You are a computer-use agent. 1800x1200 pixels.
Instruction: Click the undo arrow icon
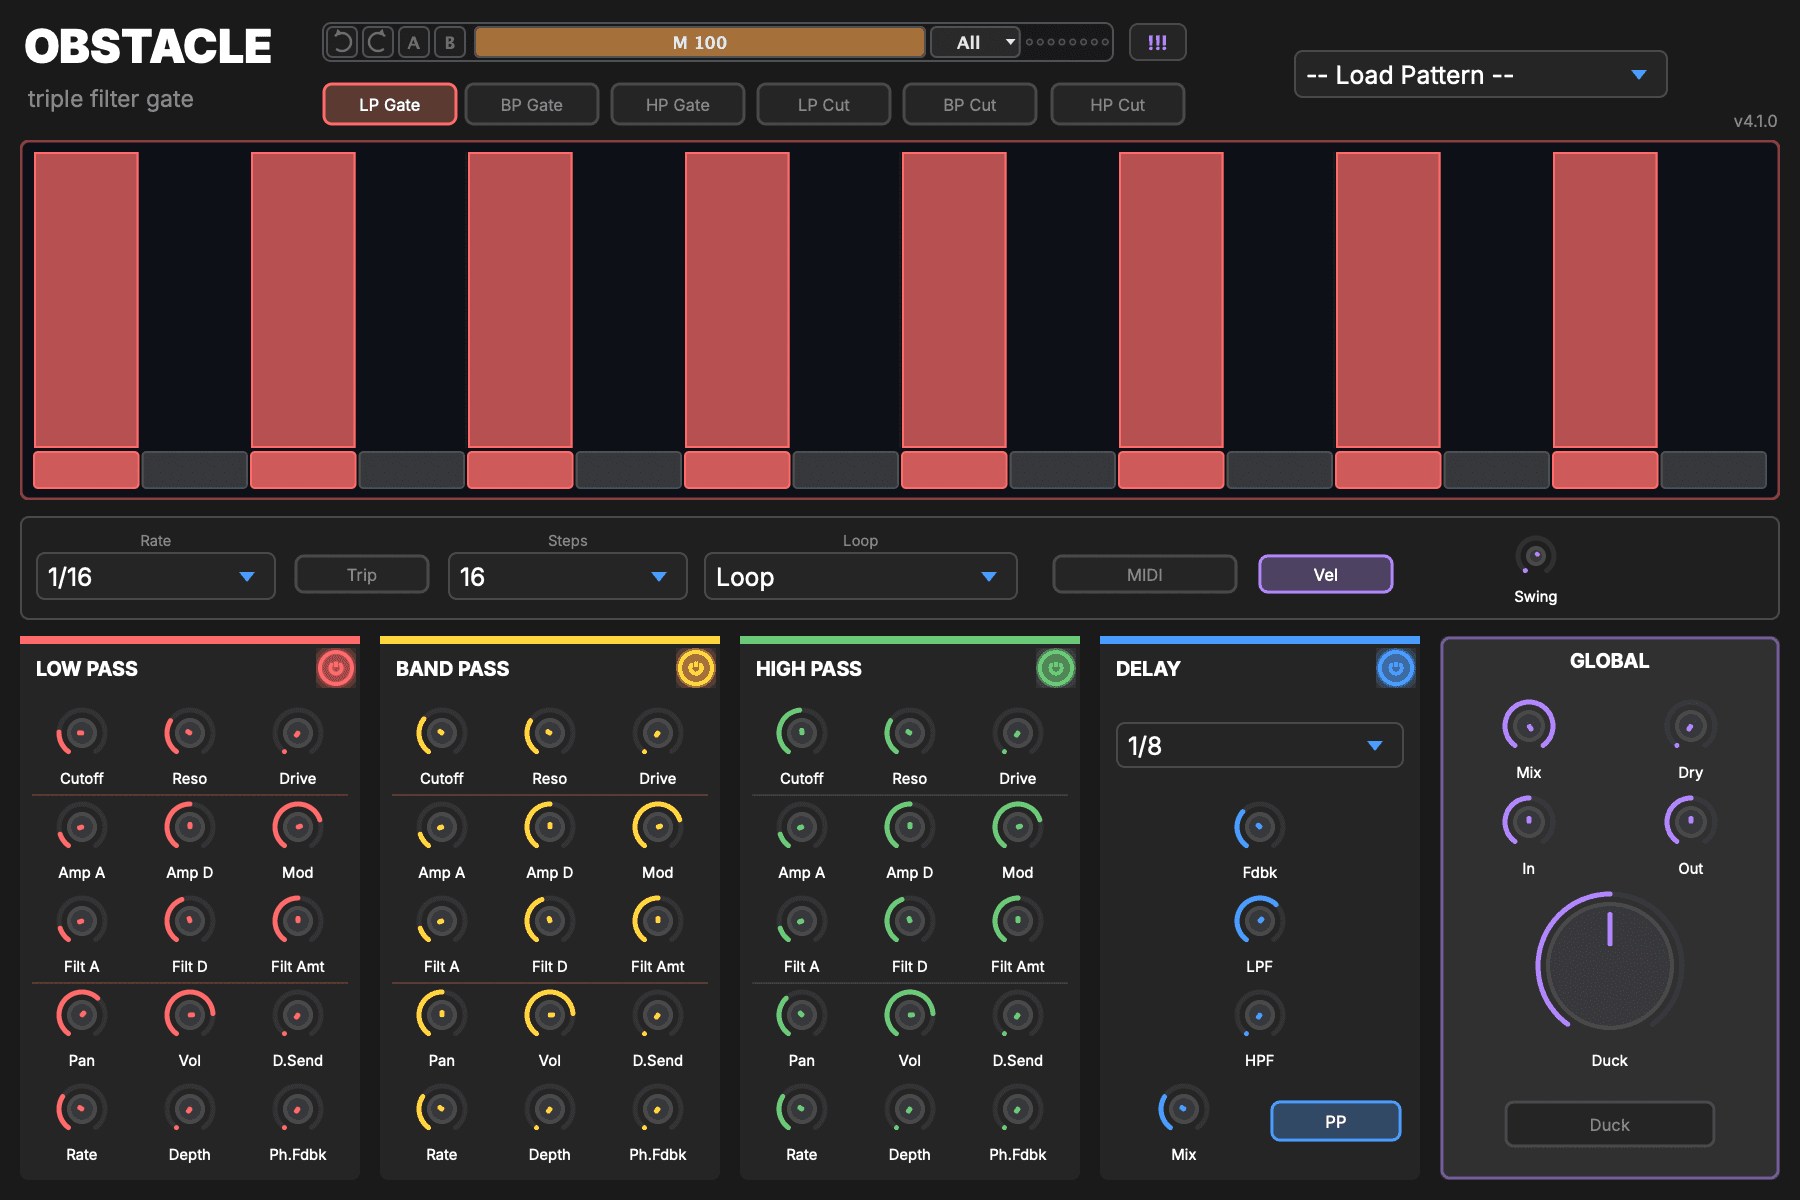click(x=342, y=42)
